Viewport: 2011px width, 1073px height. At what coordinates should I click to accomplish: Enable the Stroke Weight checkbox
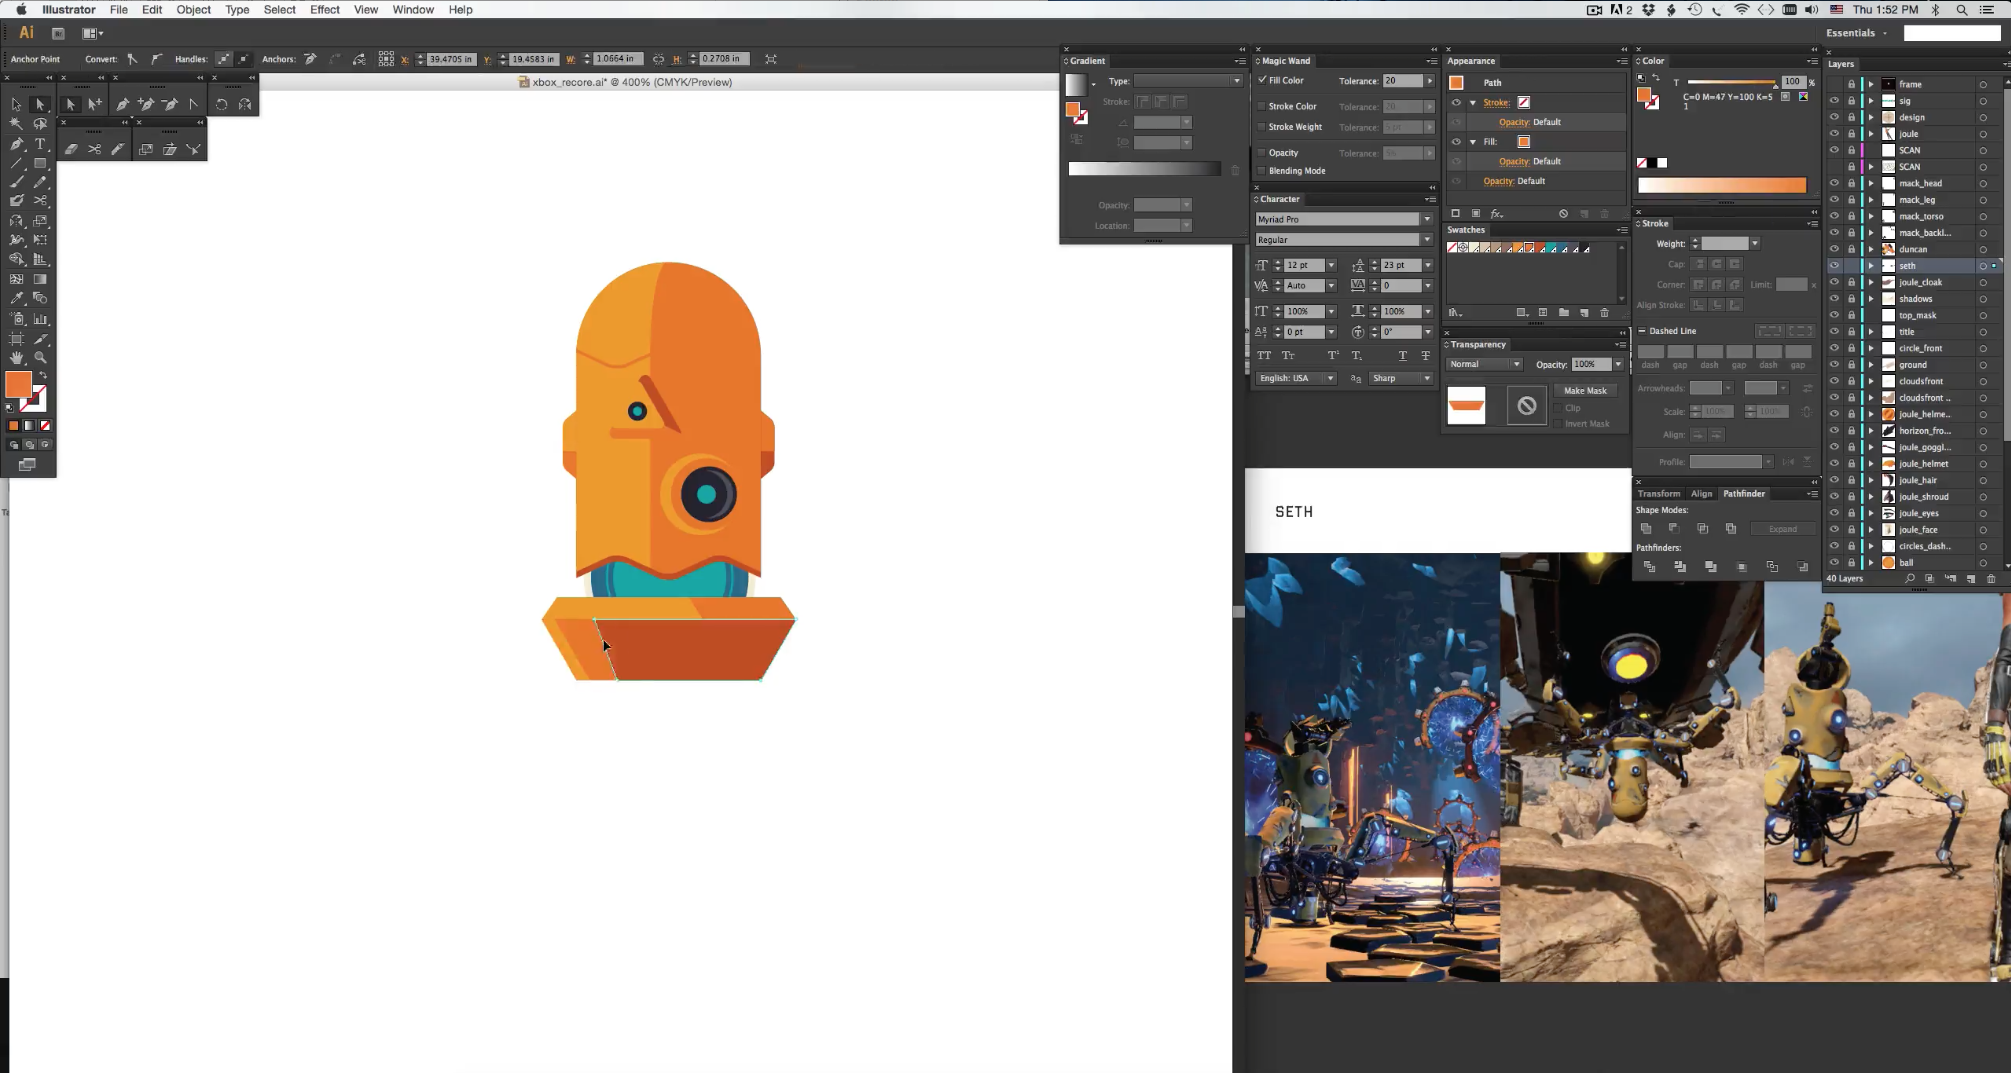tap(1262, 127)
